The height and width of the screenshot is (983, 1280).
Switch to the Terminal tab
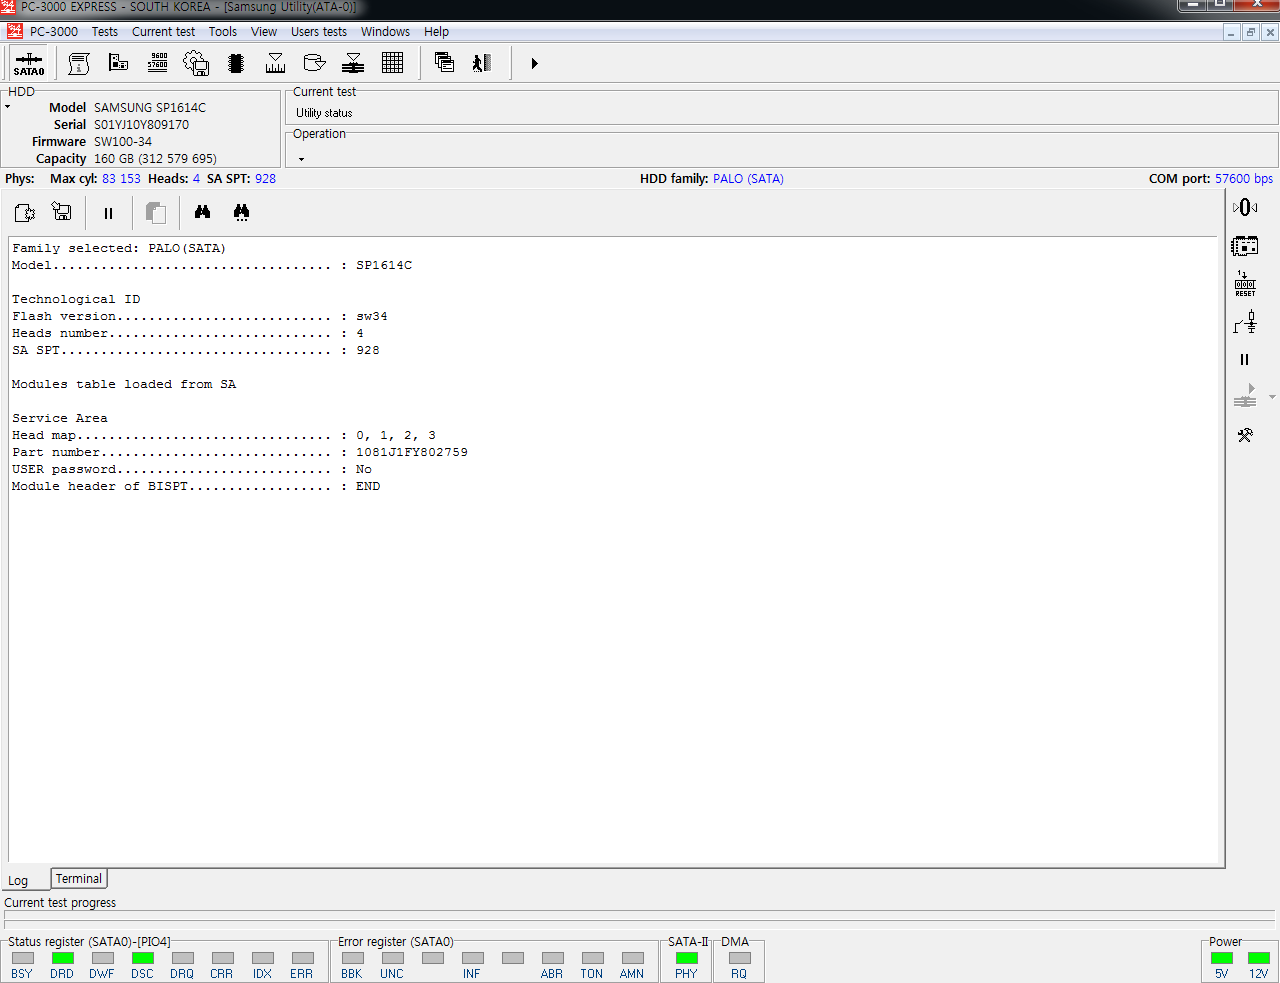click(79, 879)
